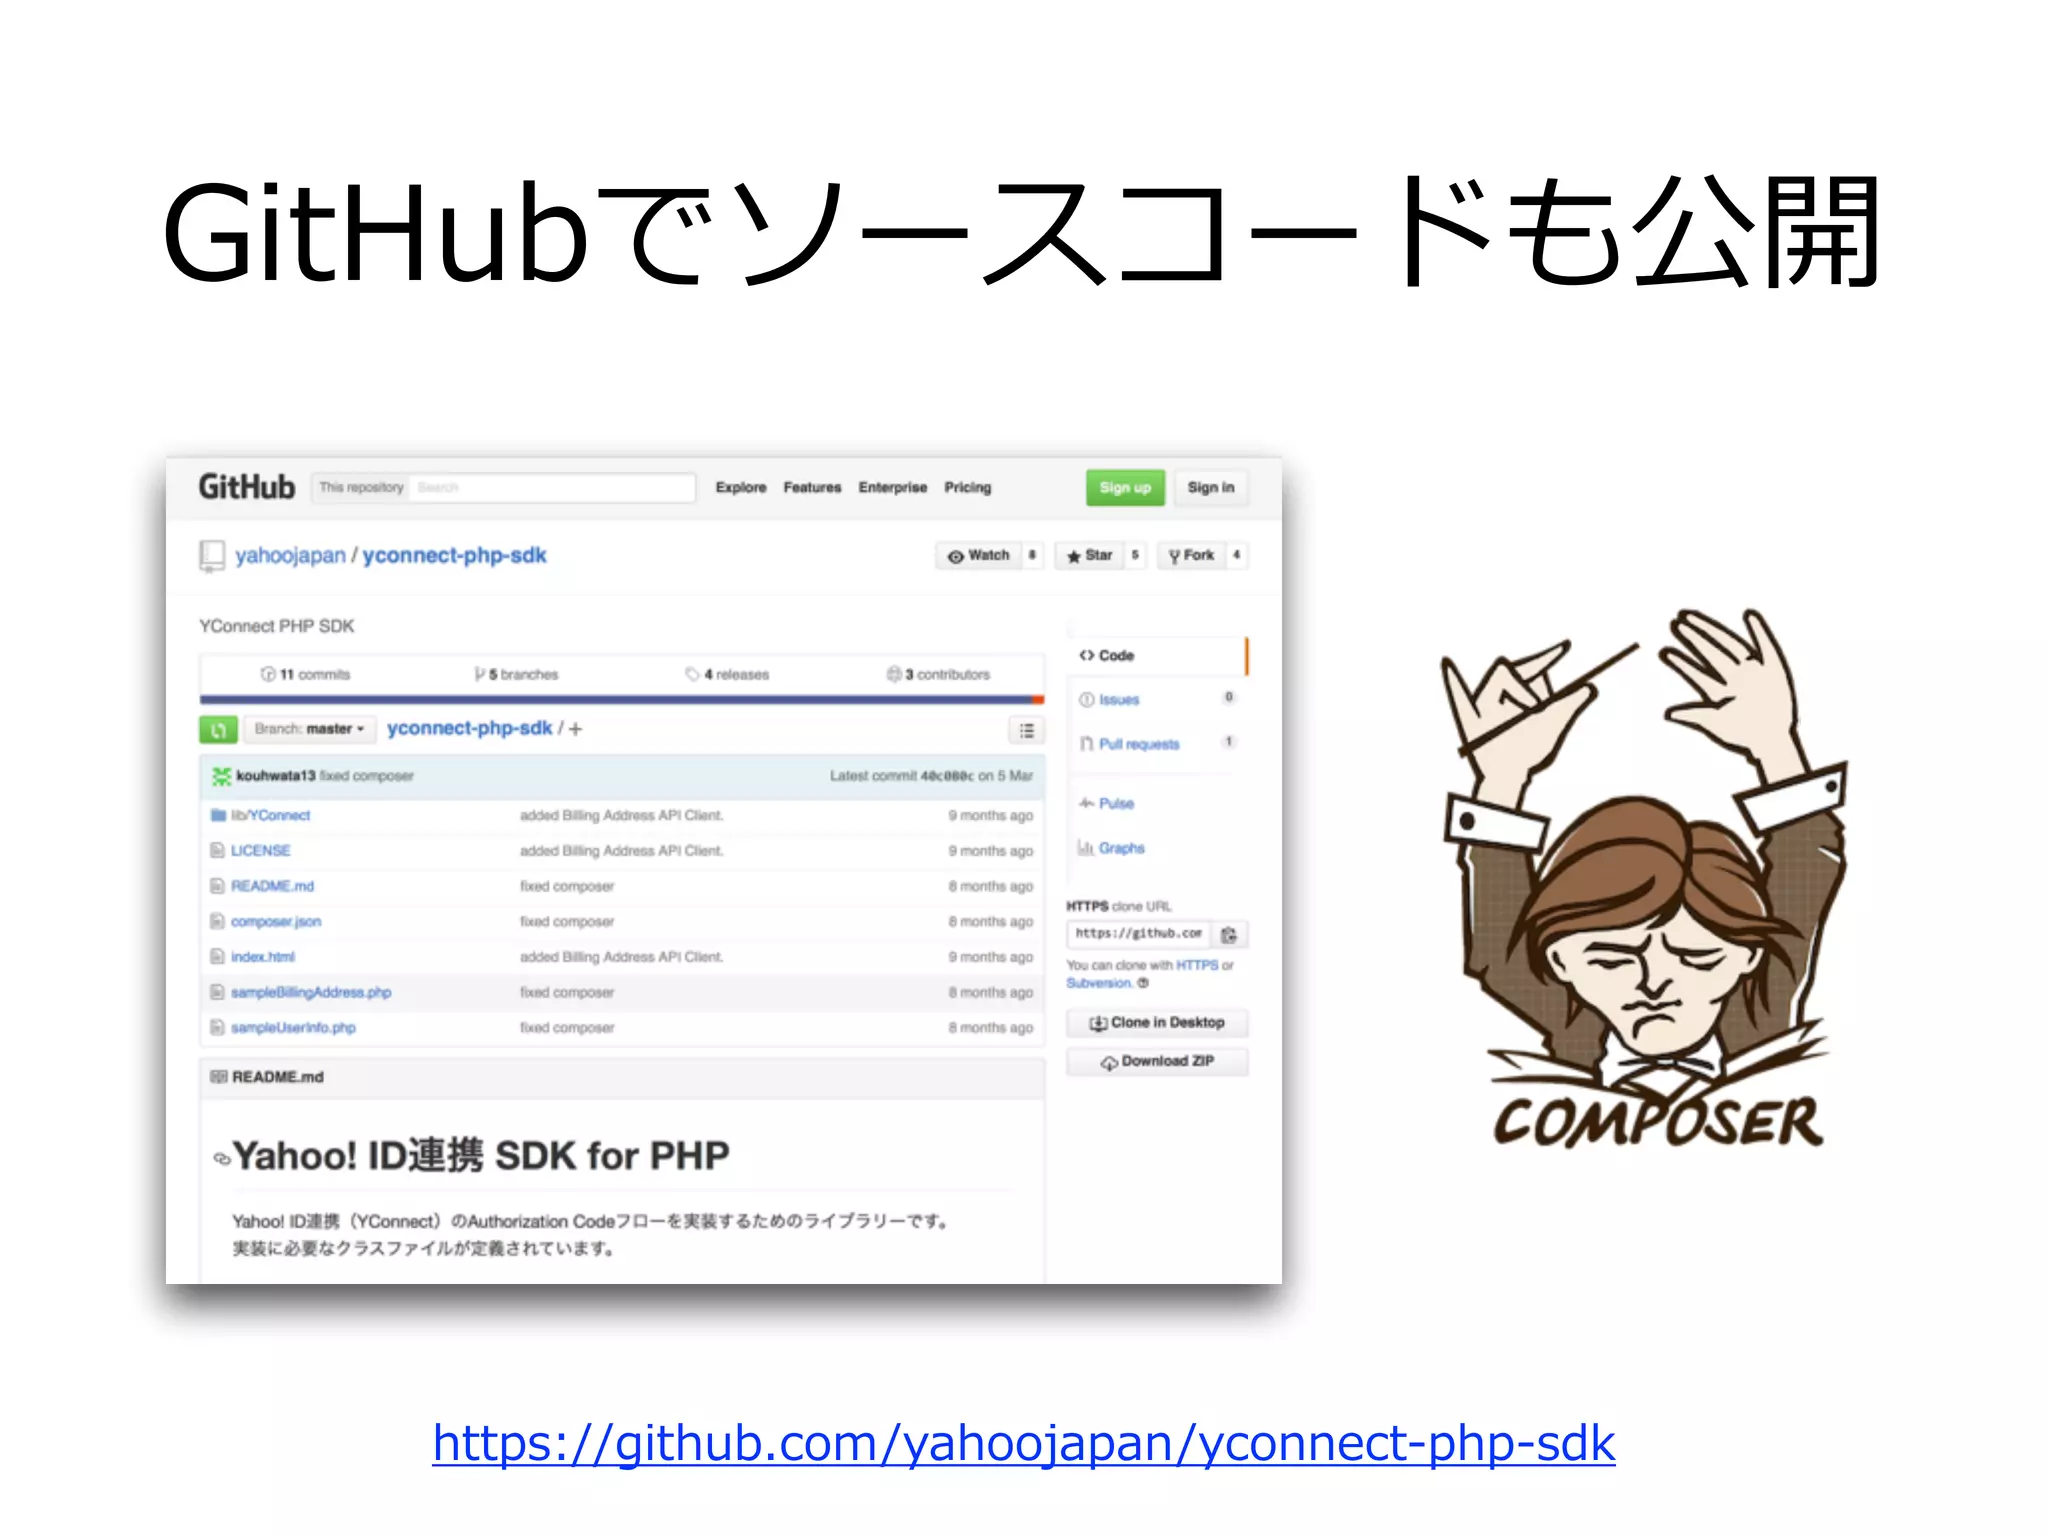Click the repository search field
2048x1536 pixels.
point(553,488)
